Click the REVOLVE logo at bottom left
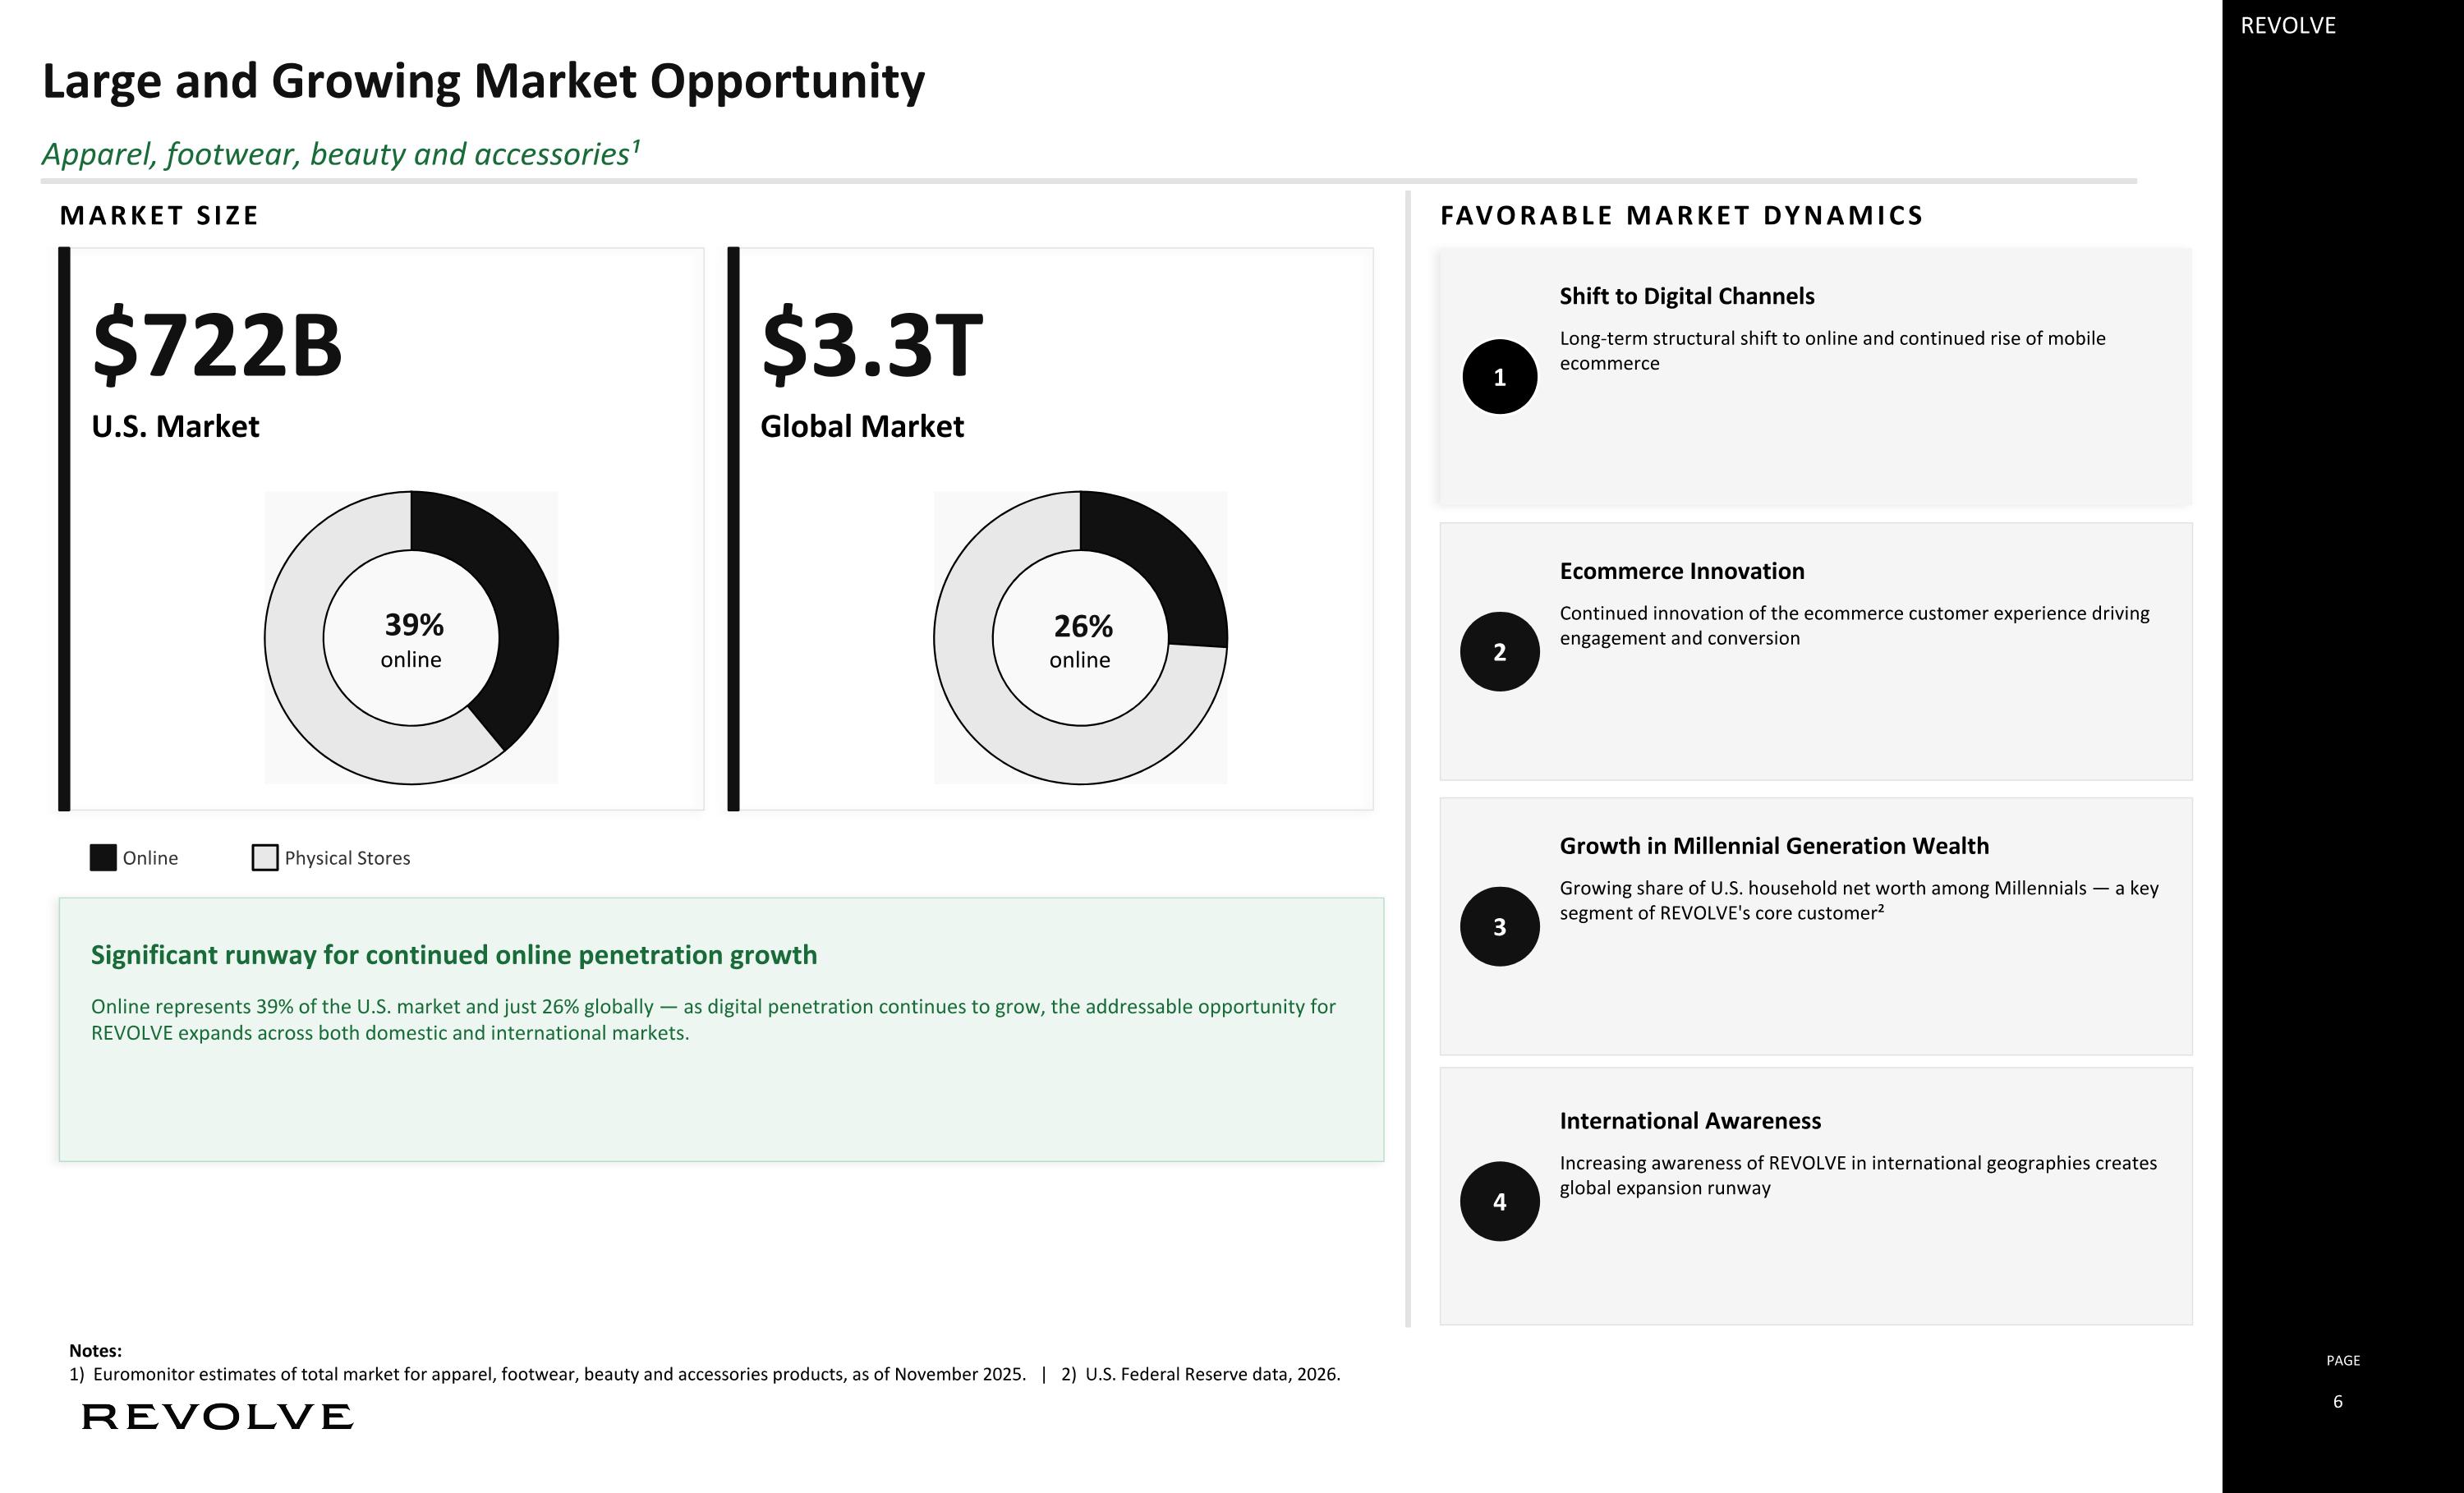The height and width of the screenshot is (1493, 2464). click(217, 1416)
